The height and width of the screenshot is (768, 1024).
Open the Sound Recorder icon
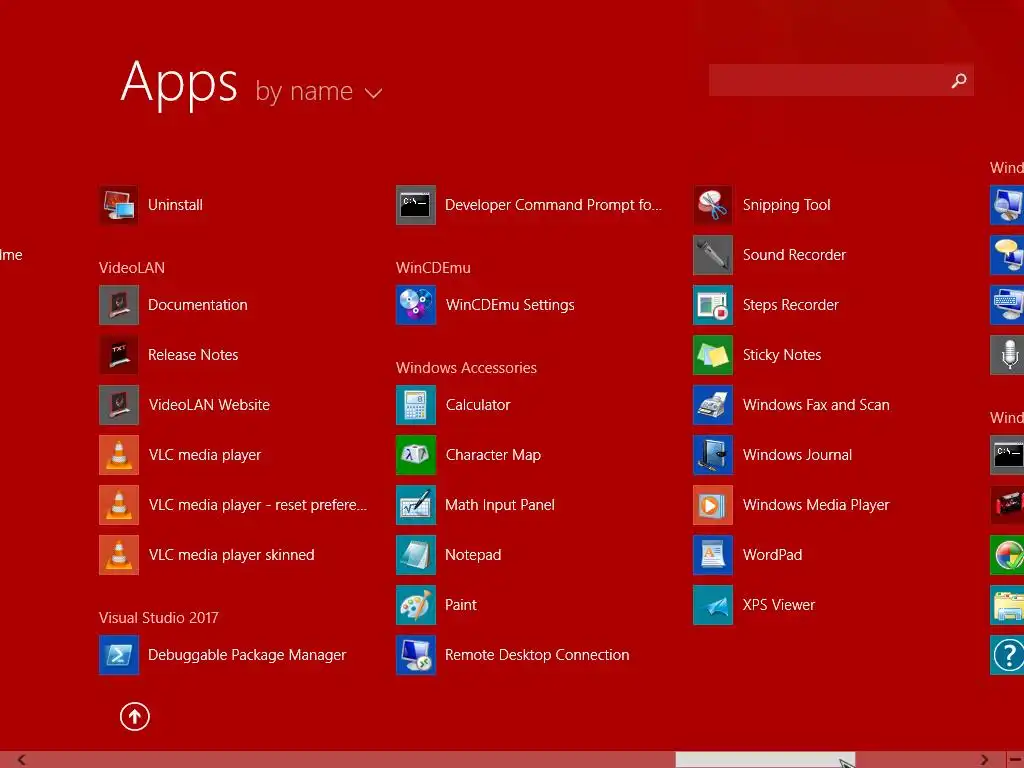coord(713,255)
